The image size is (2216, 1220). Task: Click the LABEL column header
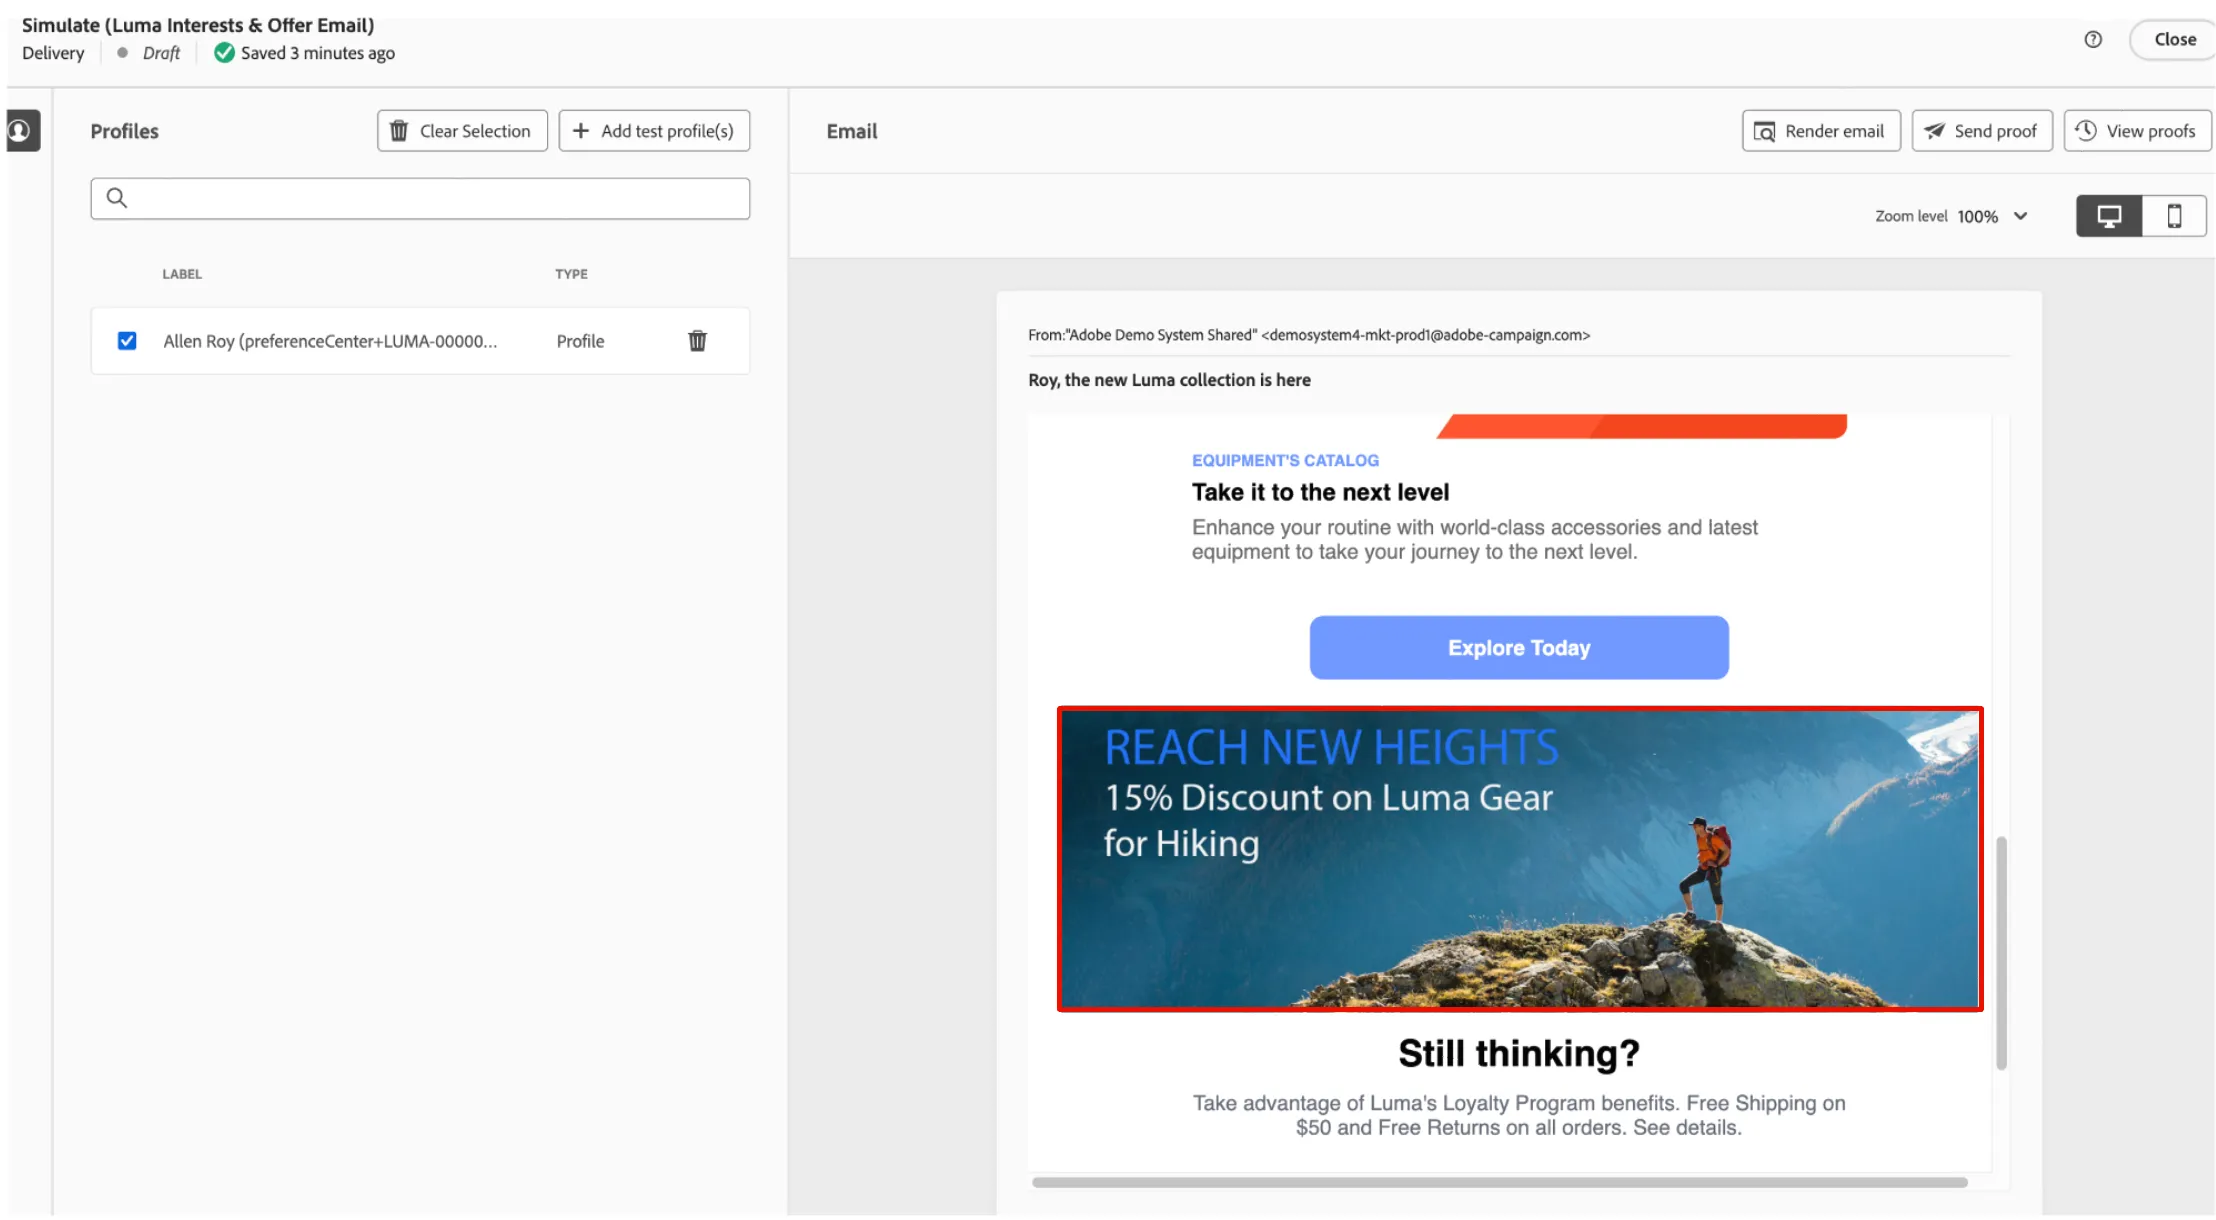pos(182,274)
